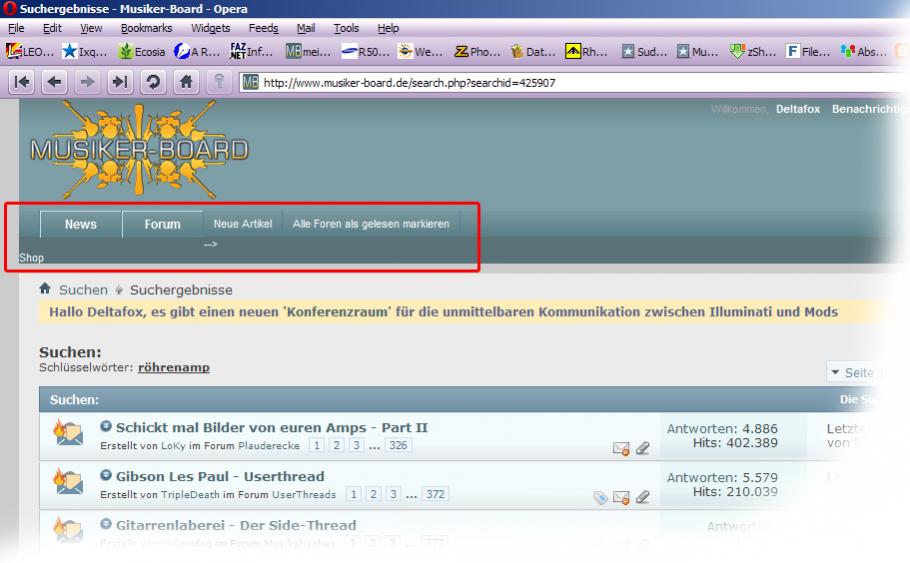Click the Suchen breadcrumb link
The width and height of the screenshot is (910, 563).
click(x=83, y=290)
